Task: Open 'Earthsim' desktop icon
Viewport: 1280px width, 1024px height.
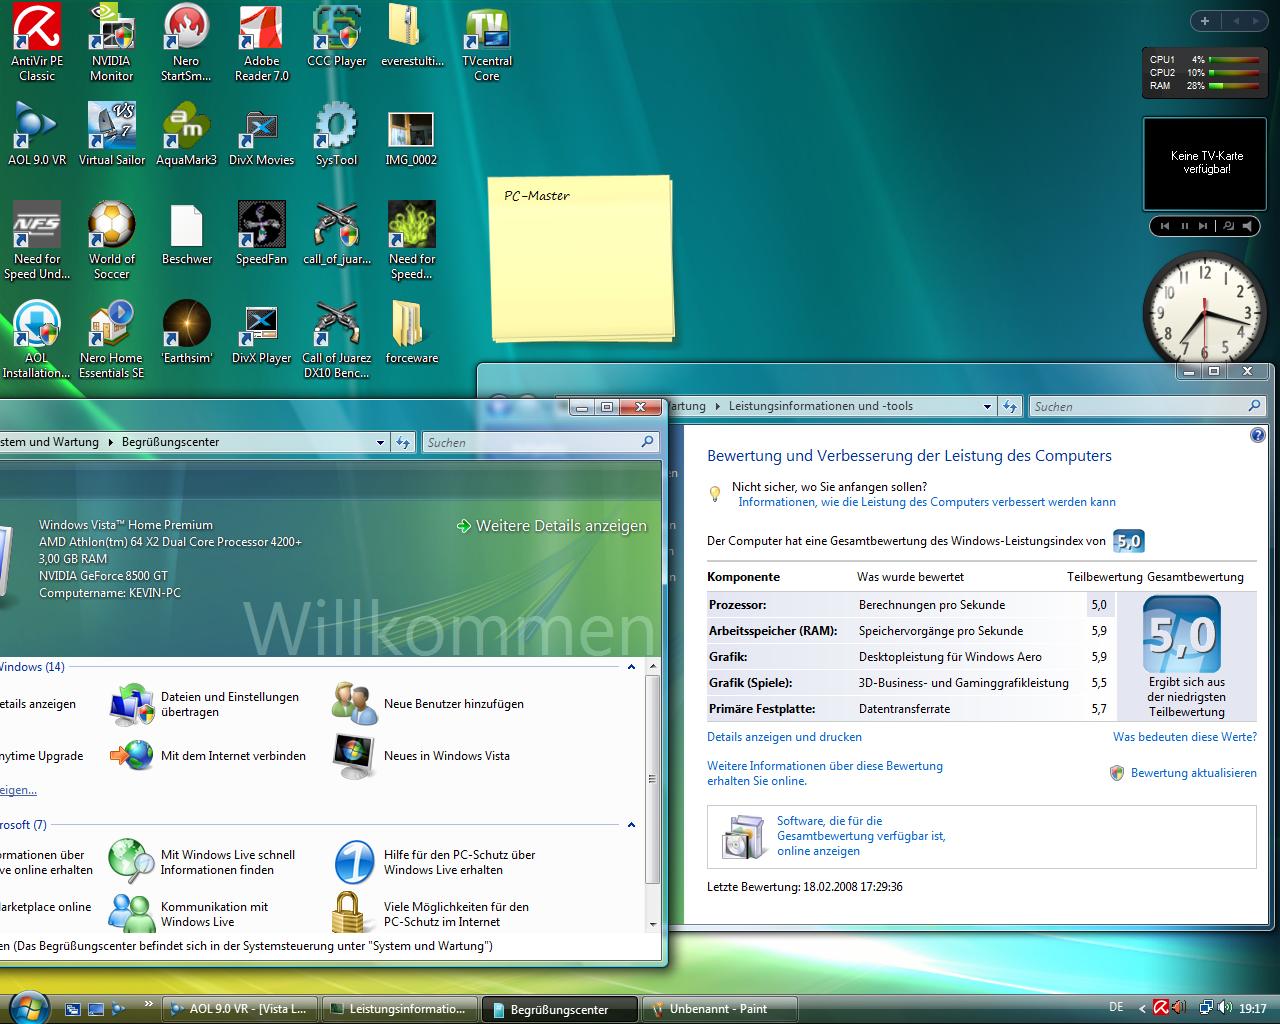Action: click(x=186, y=332)
